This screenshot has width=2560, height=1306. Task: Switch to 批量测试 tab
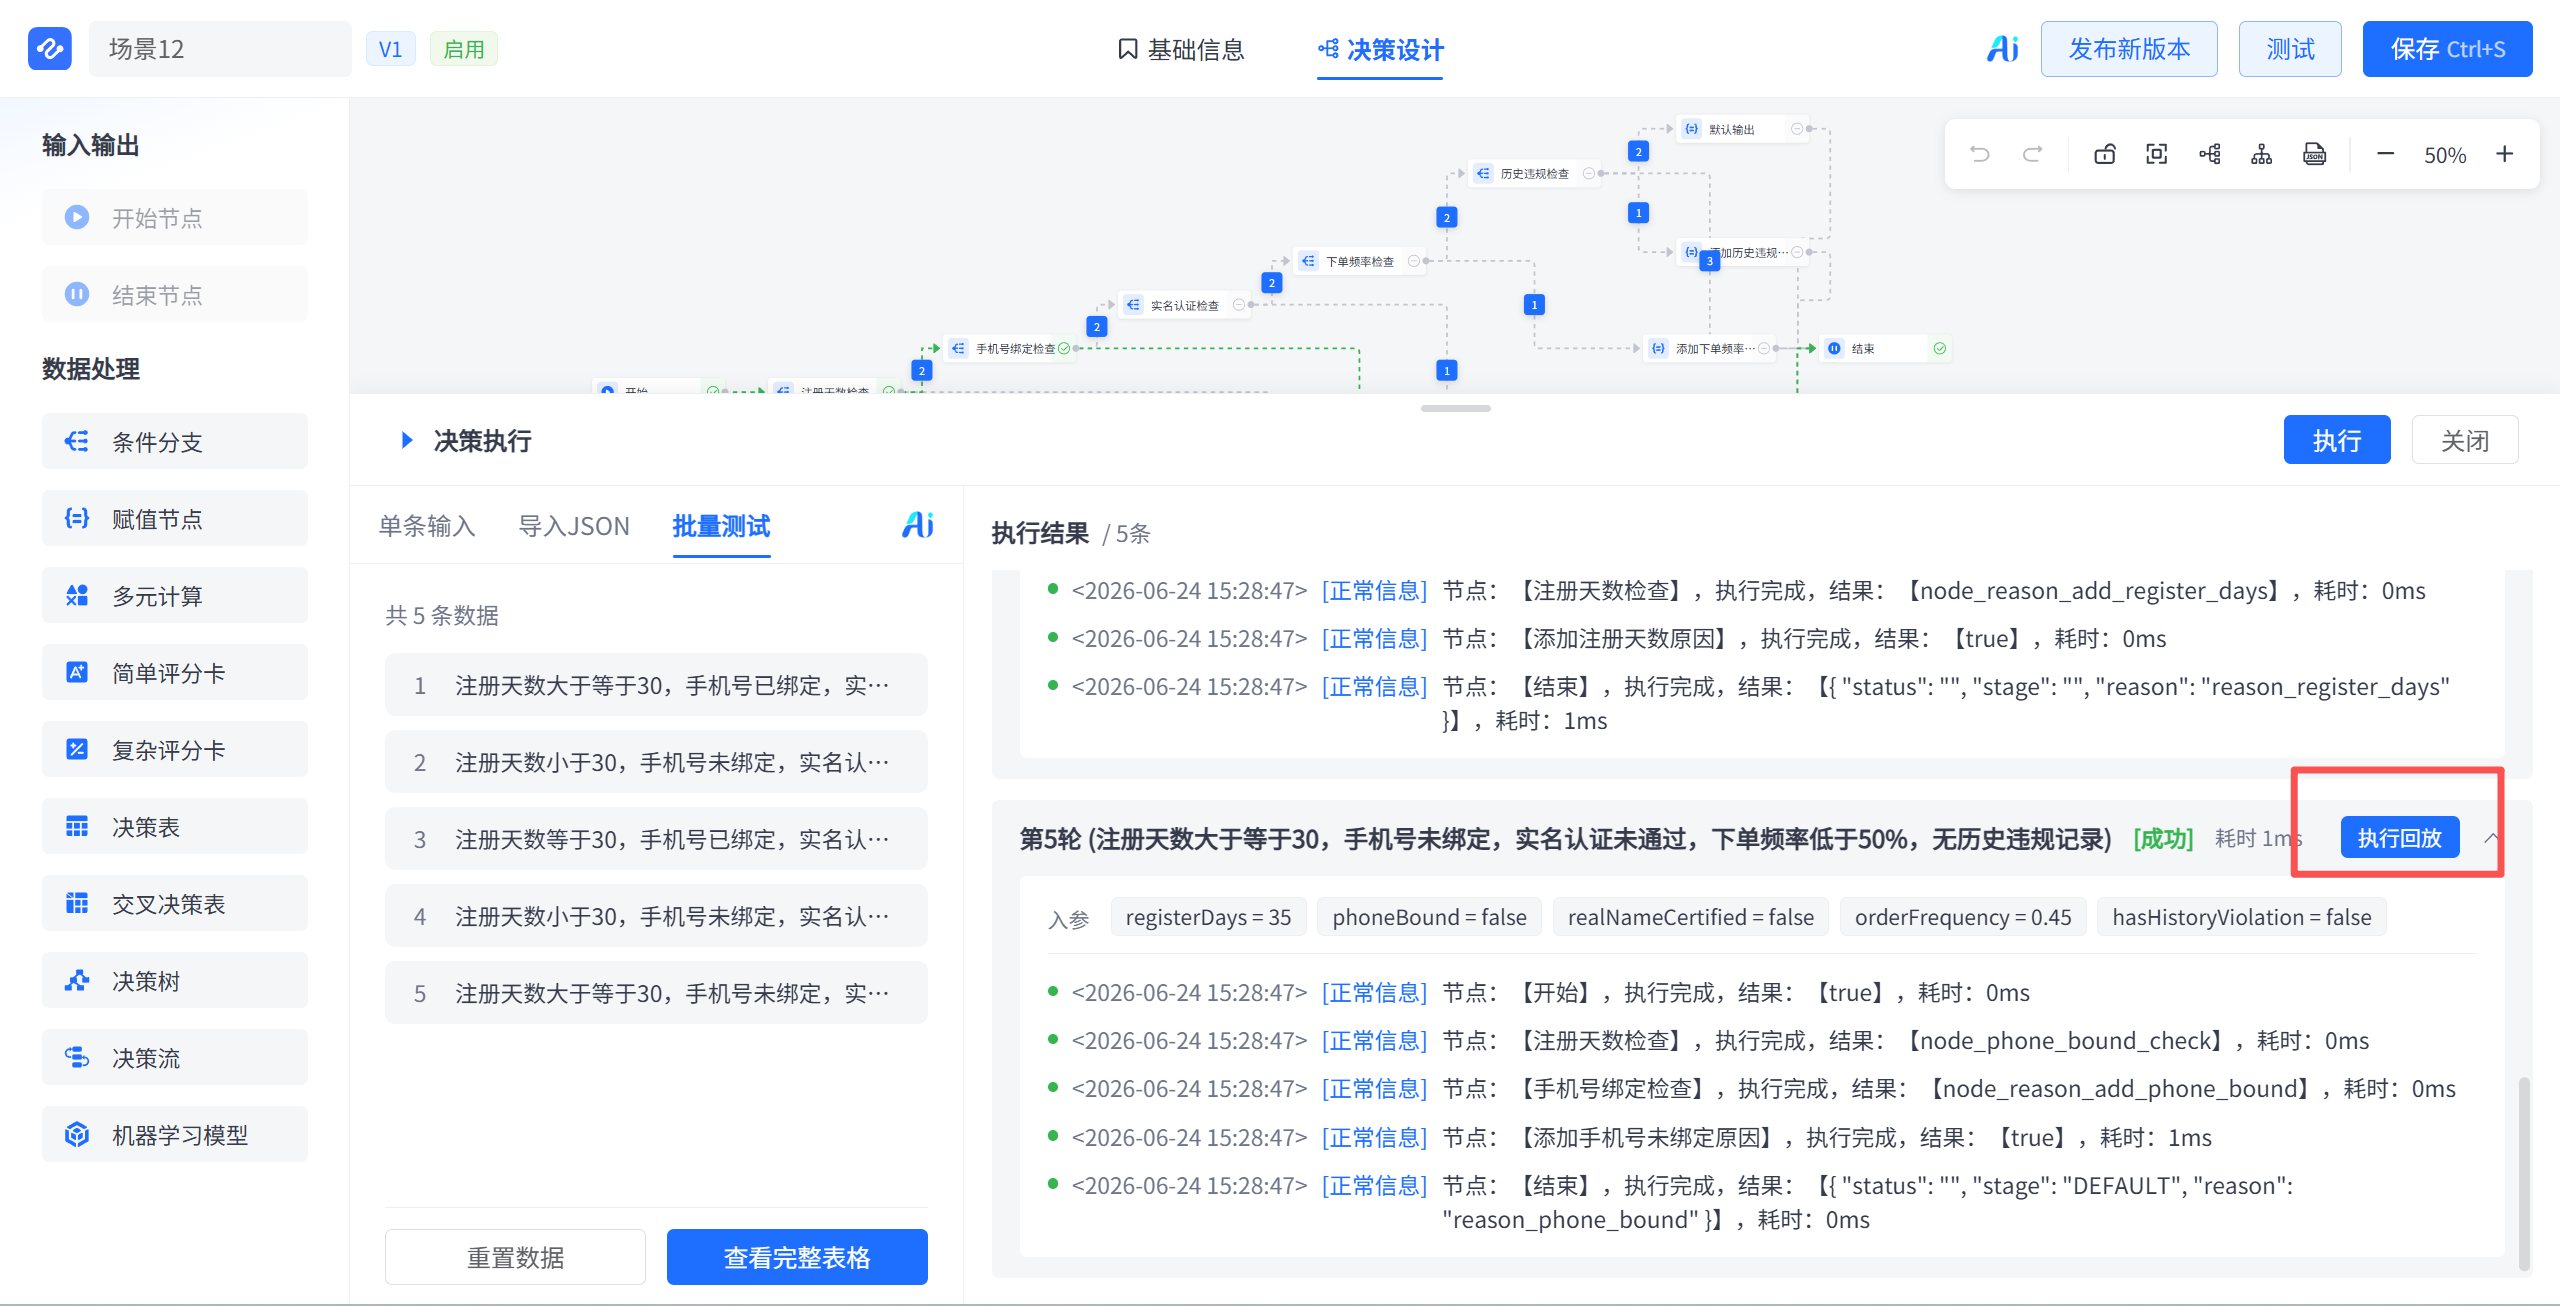click(721, 526)
